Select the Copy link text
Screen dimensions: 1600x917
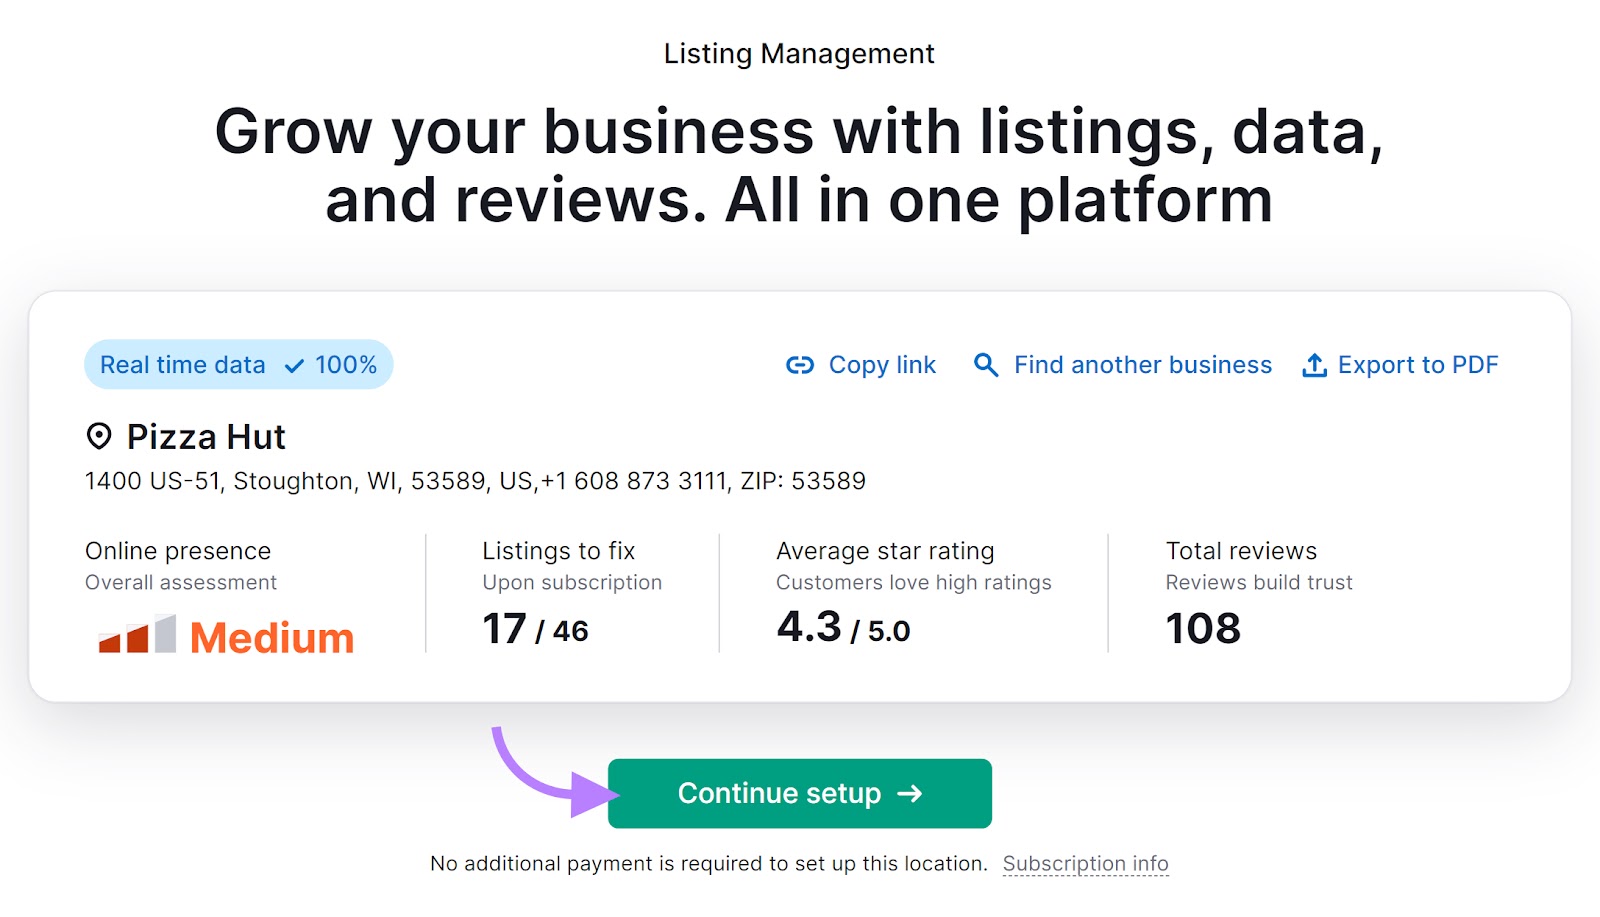pos(882,365)
